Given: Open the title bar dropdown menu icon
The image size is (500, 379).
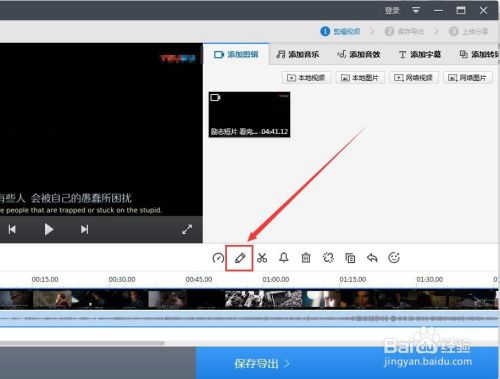Looking at the screenshot, I should pos(416,10).
